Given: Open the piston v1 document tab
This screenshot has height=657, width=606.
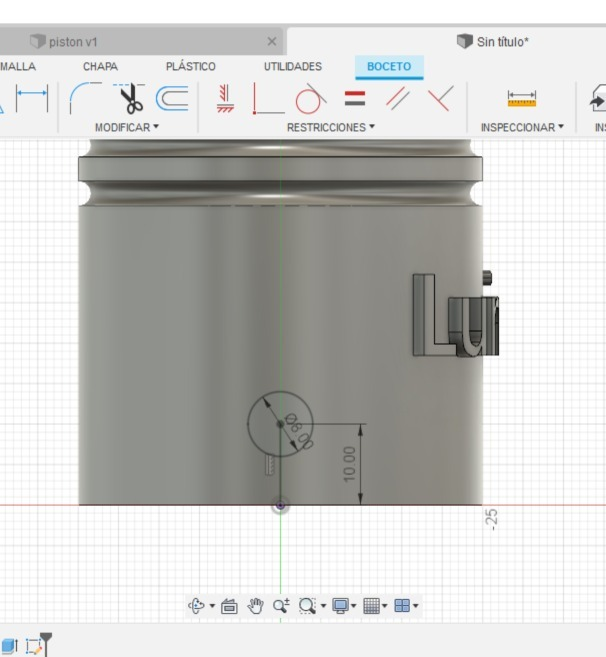Looking at the screenshot, I should [x=142, y=41].
